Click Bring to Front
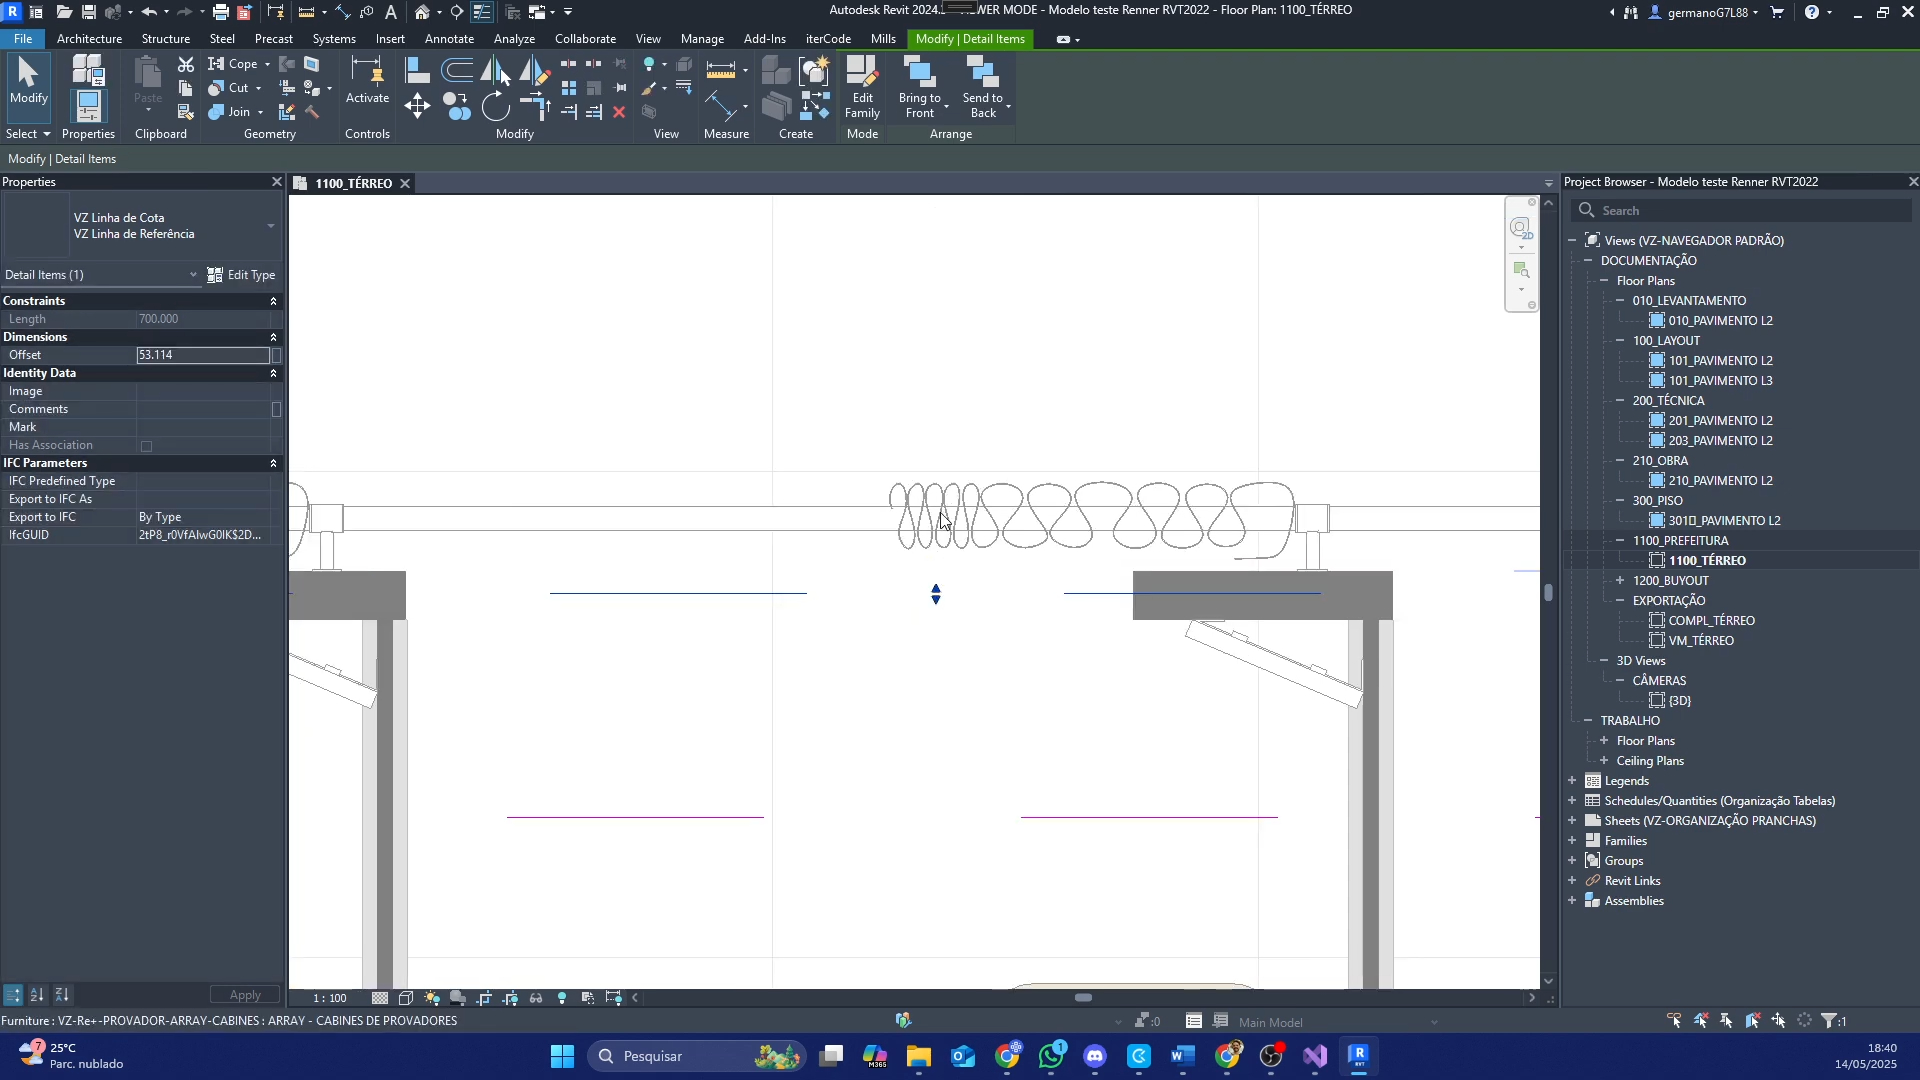 (x=920, y=87)
